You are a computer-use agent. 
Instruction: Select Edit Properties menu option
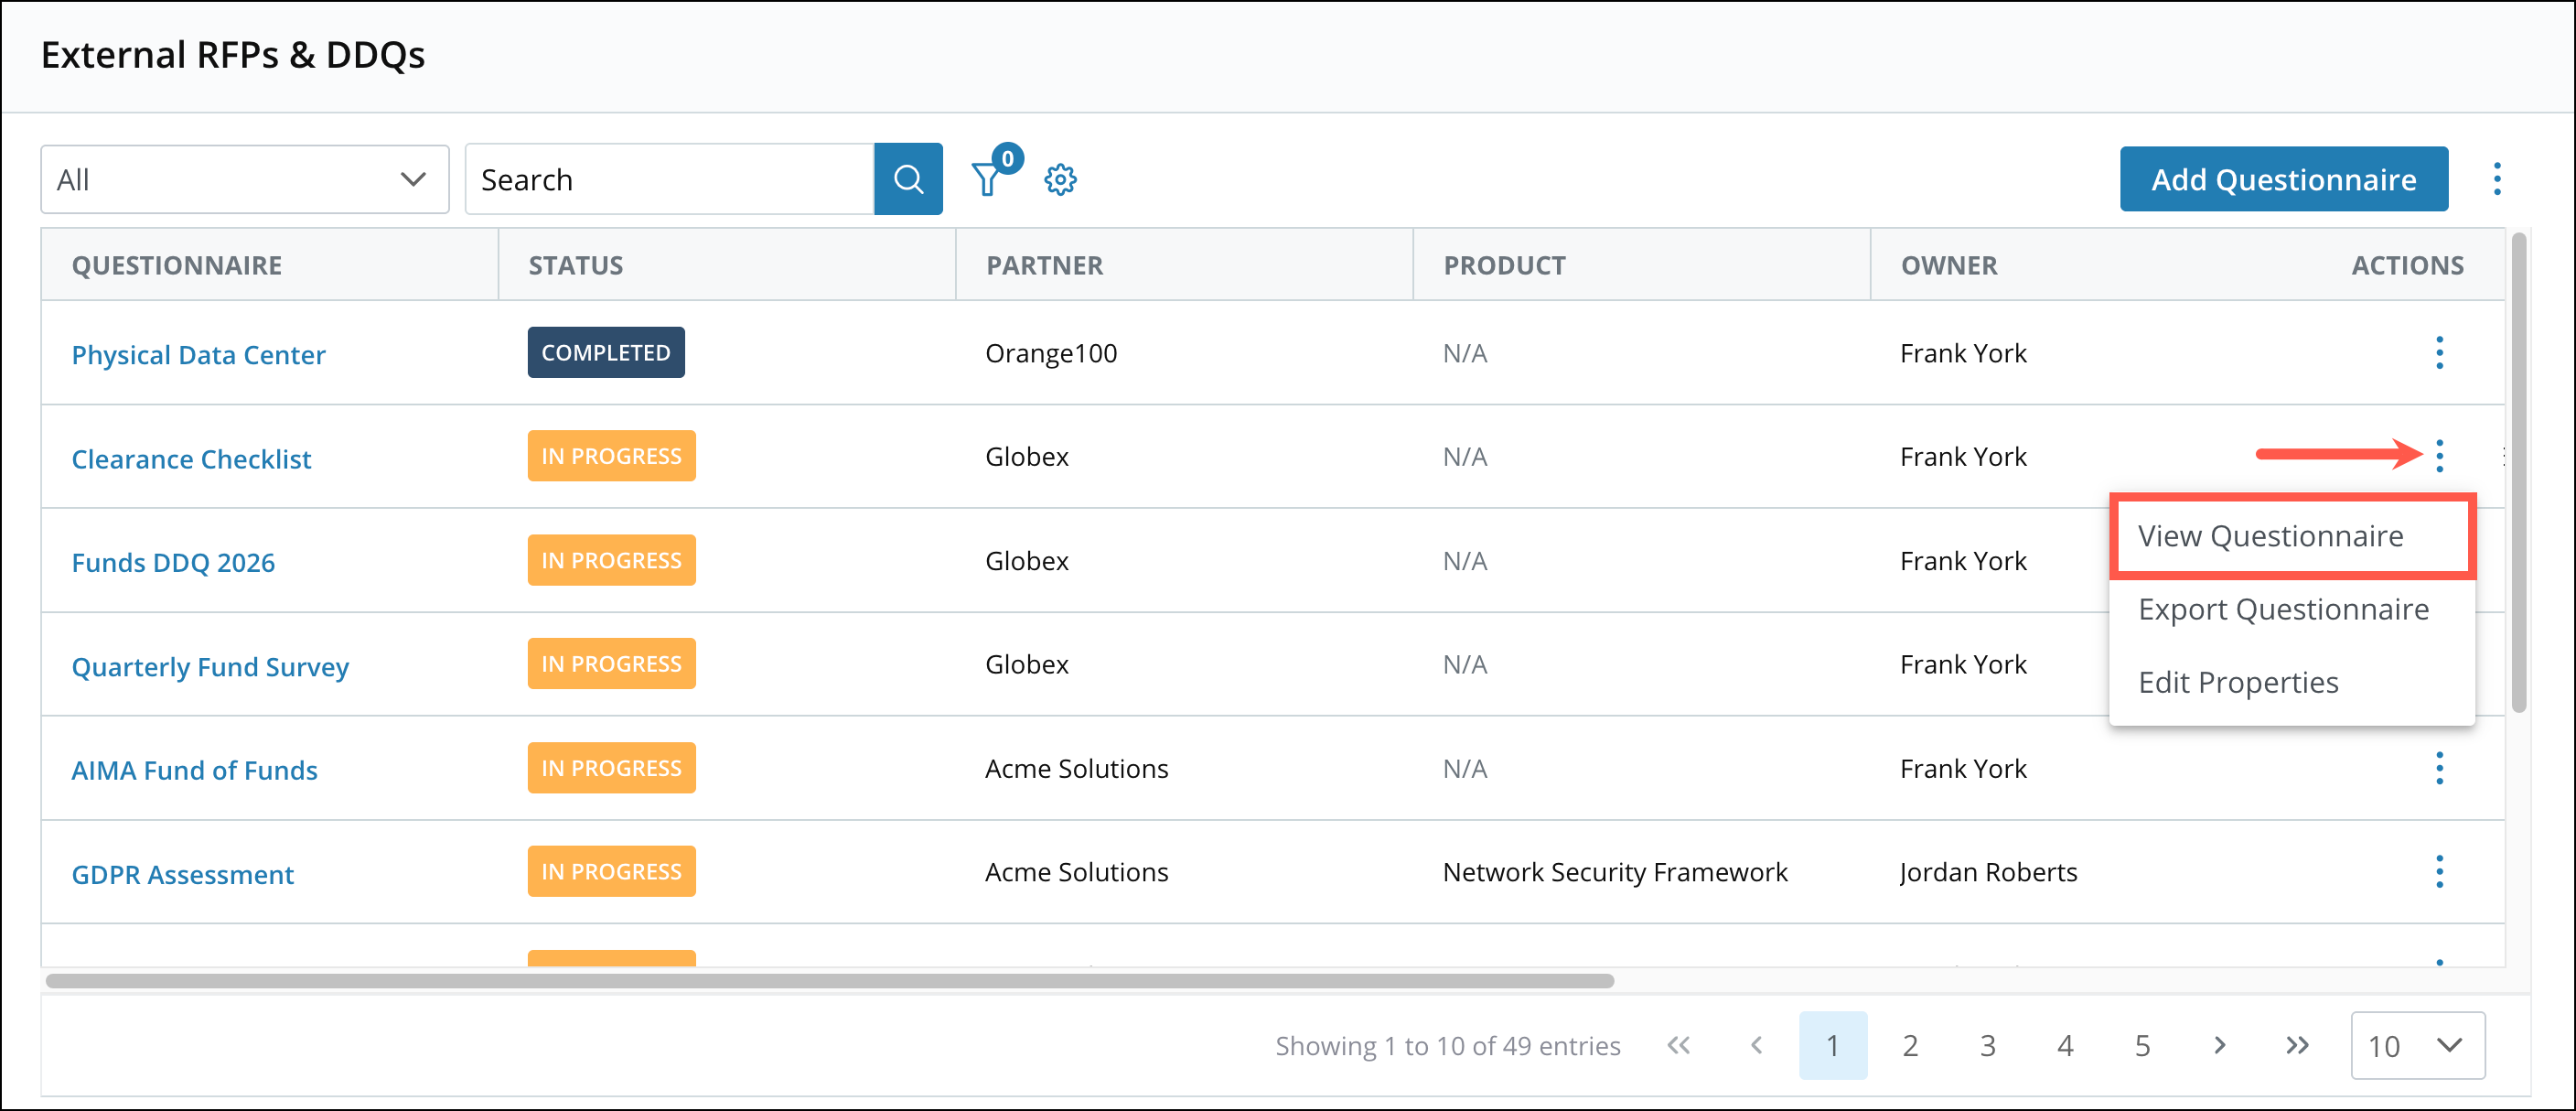(2238, 682)
